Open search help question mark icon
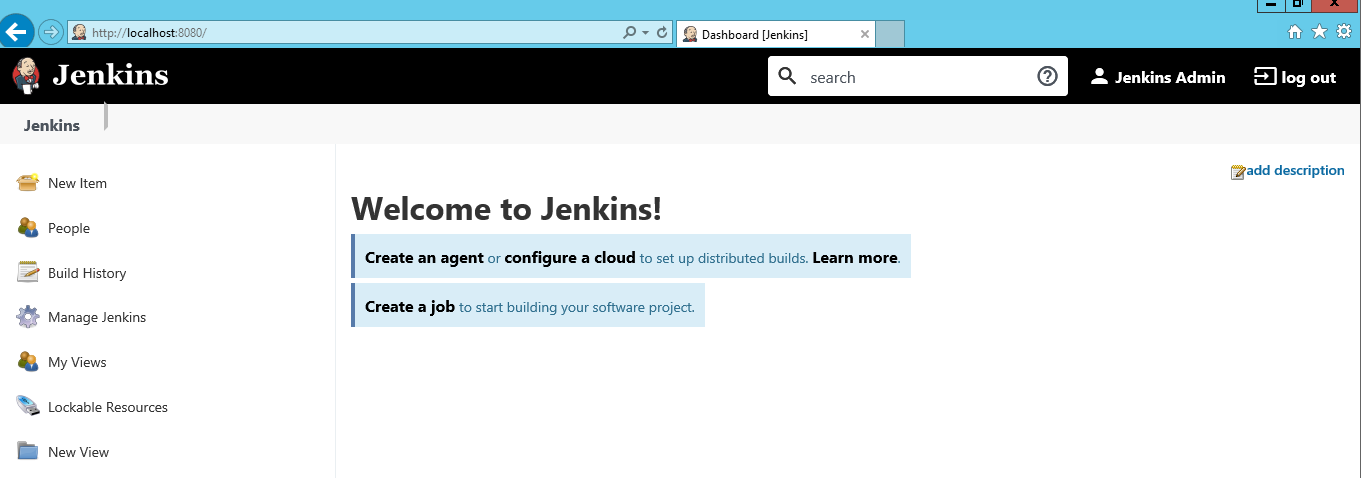Image resolution: width=1361 pixels, height=478 pixels. tap(1048, 76)
